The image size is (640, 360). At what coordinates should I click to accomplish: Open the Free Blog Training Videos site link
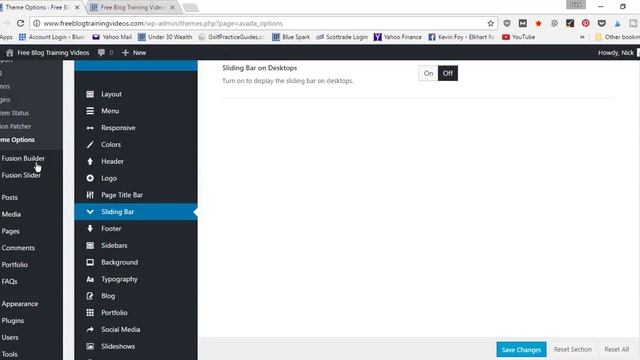(x=48, y=53)
